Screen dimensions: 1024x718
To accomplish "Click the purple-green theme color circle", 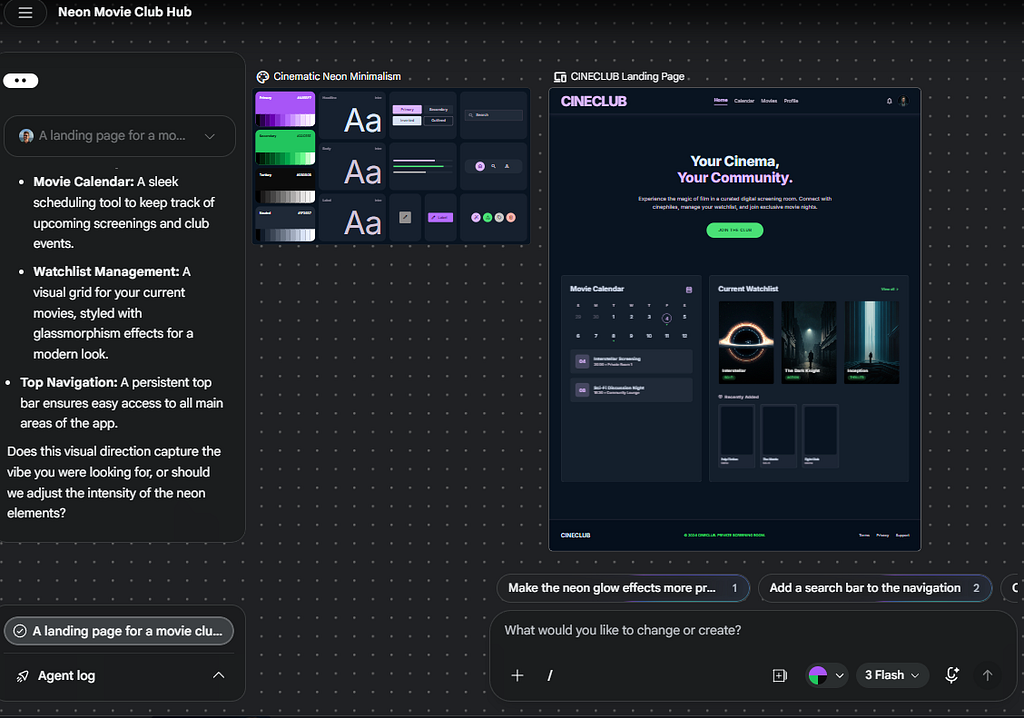I will tap(818, 676).
